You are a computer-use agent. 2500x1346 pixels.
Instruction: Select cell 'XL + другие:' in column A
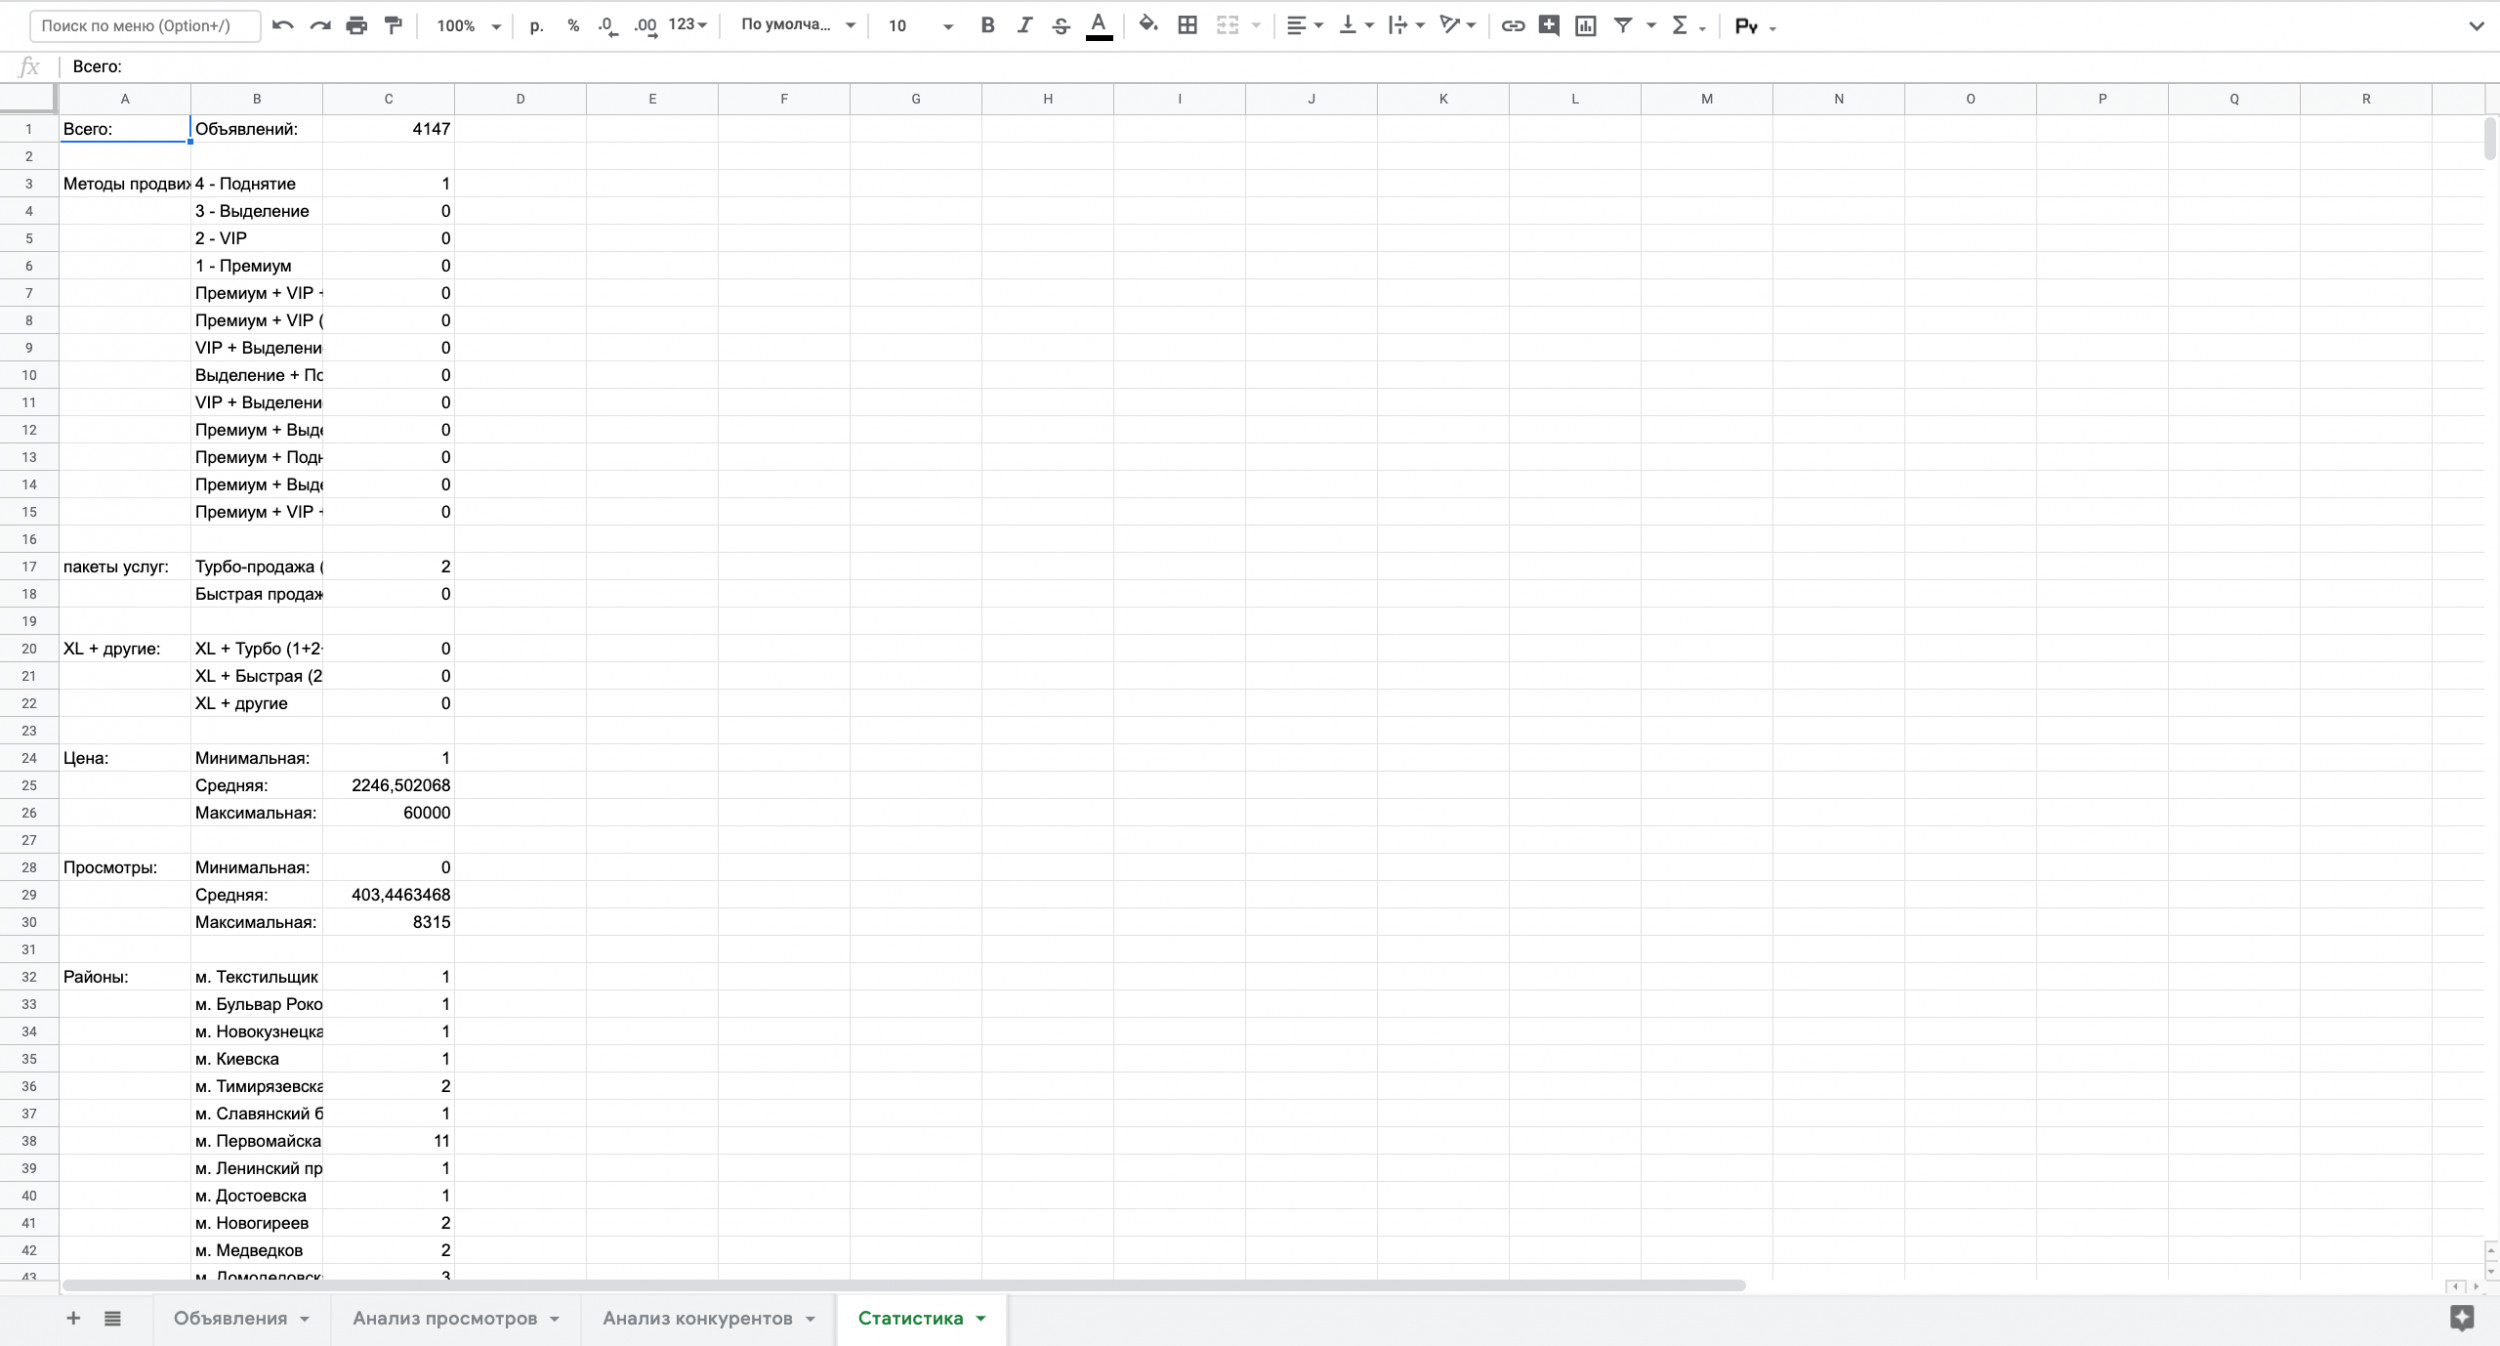click(124, 649)
